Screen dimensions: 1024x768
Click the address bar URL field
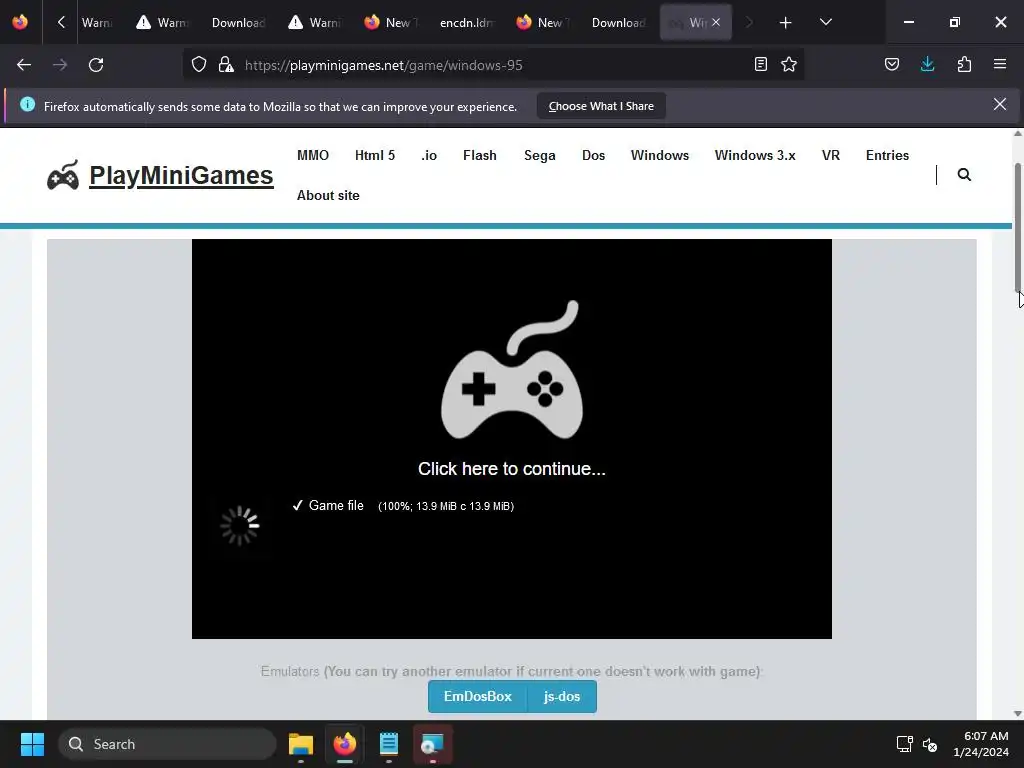coord(496,65)
